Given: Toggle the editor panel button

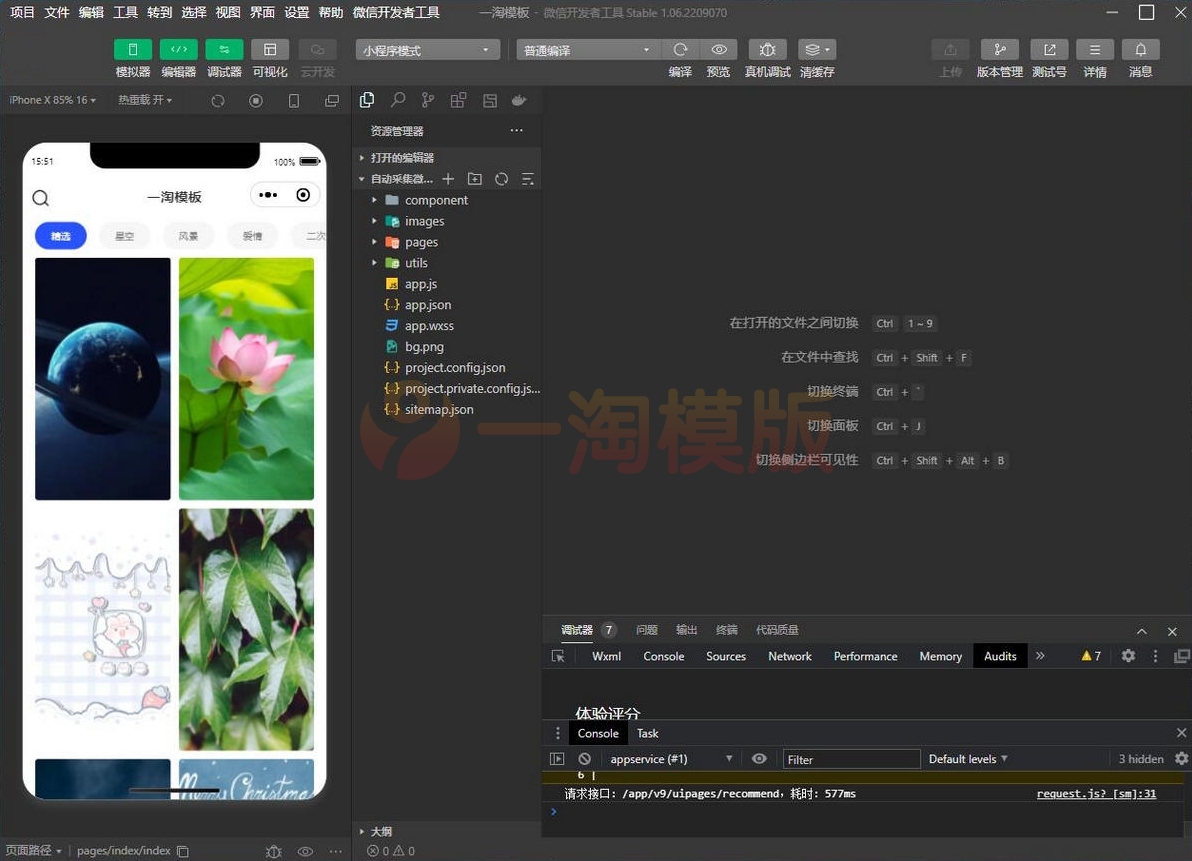Looking at the screenshot, I should pyautogui.click(x=179, y=49).
